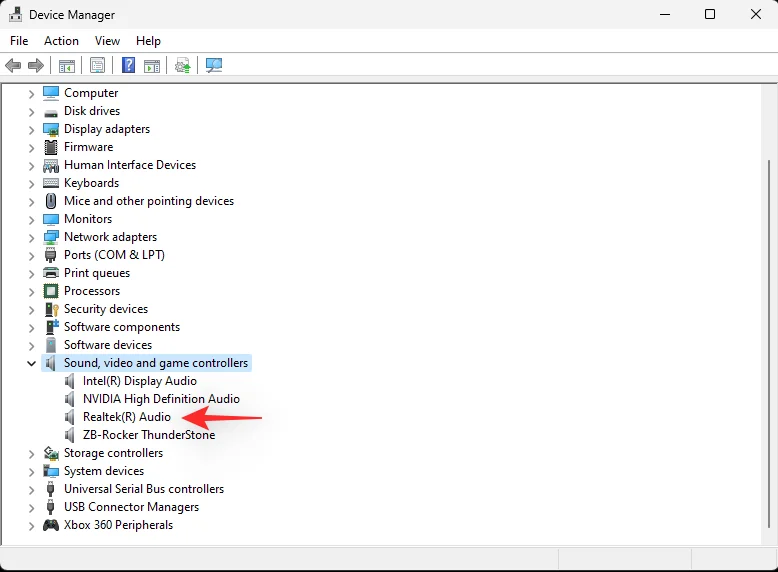Click the Software components puzzle icon
This screenshot has width=778, height=572.
click(52, 326)
